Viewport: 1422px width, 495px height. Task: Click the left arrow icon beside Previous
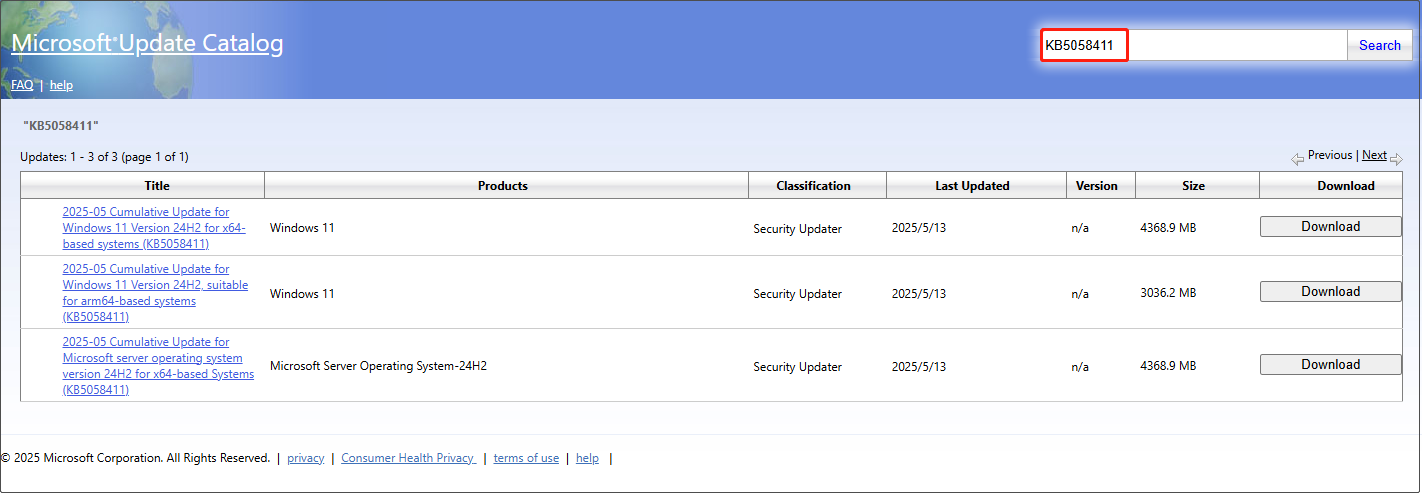[x=1297, y=159]
